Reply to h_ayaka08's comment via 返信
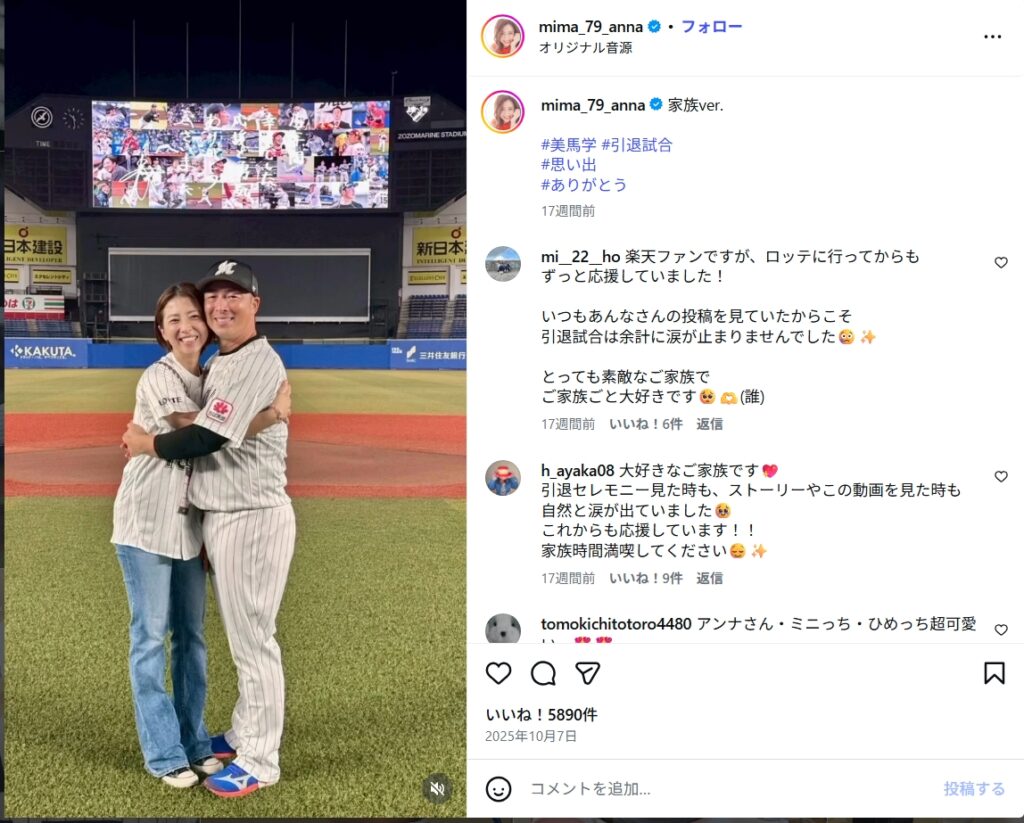 pos(709,578)
